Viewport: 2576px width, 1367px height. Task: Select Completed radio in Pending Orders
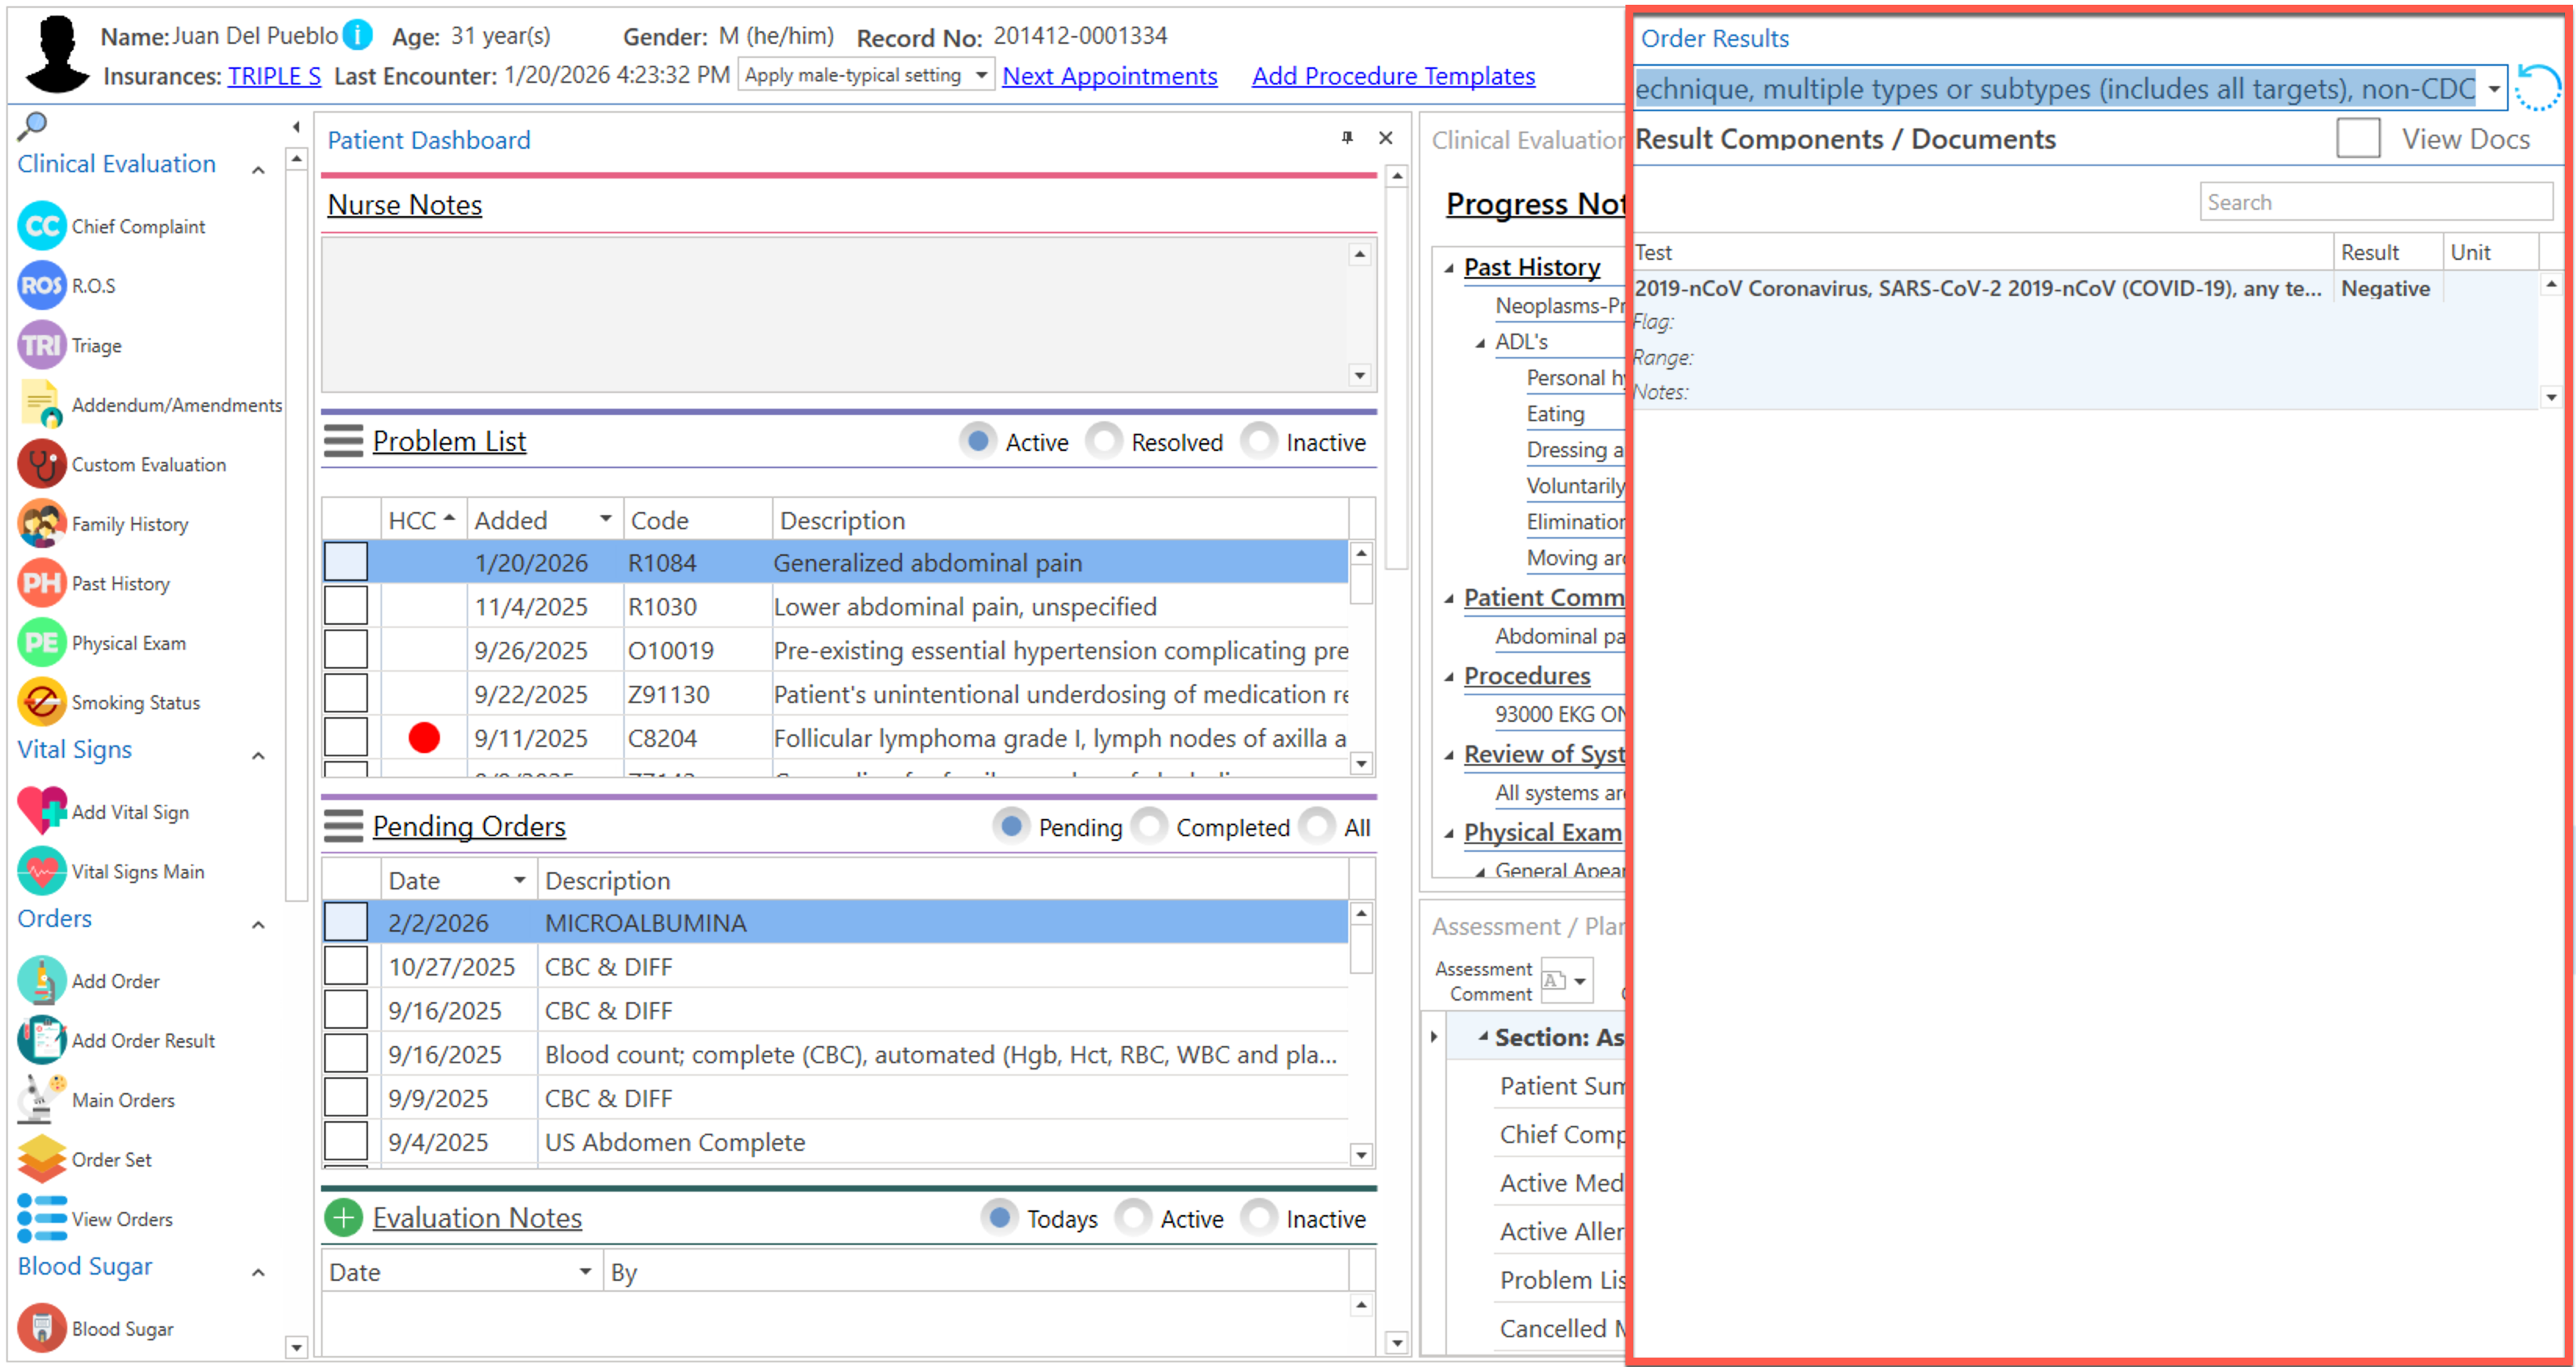coord(1150,827)
